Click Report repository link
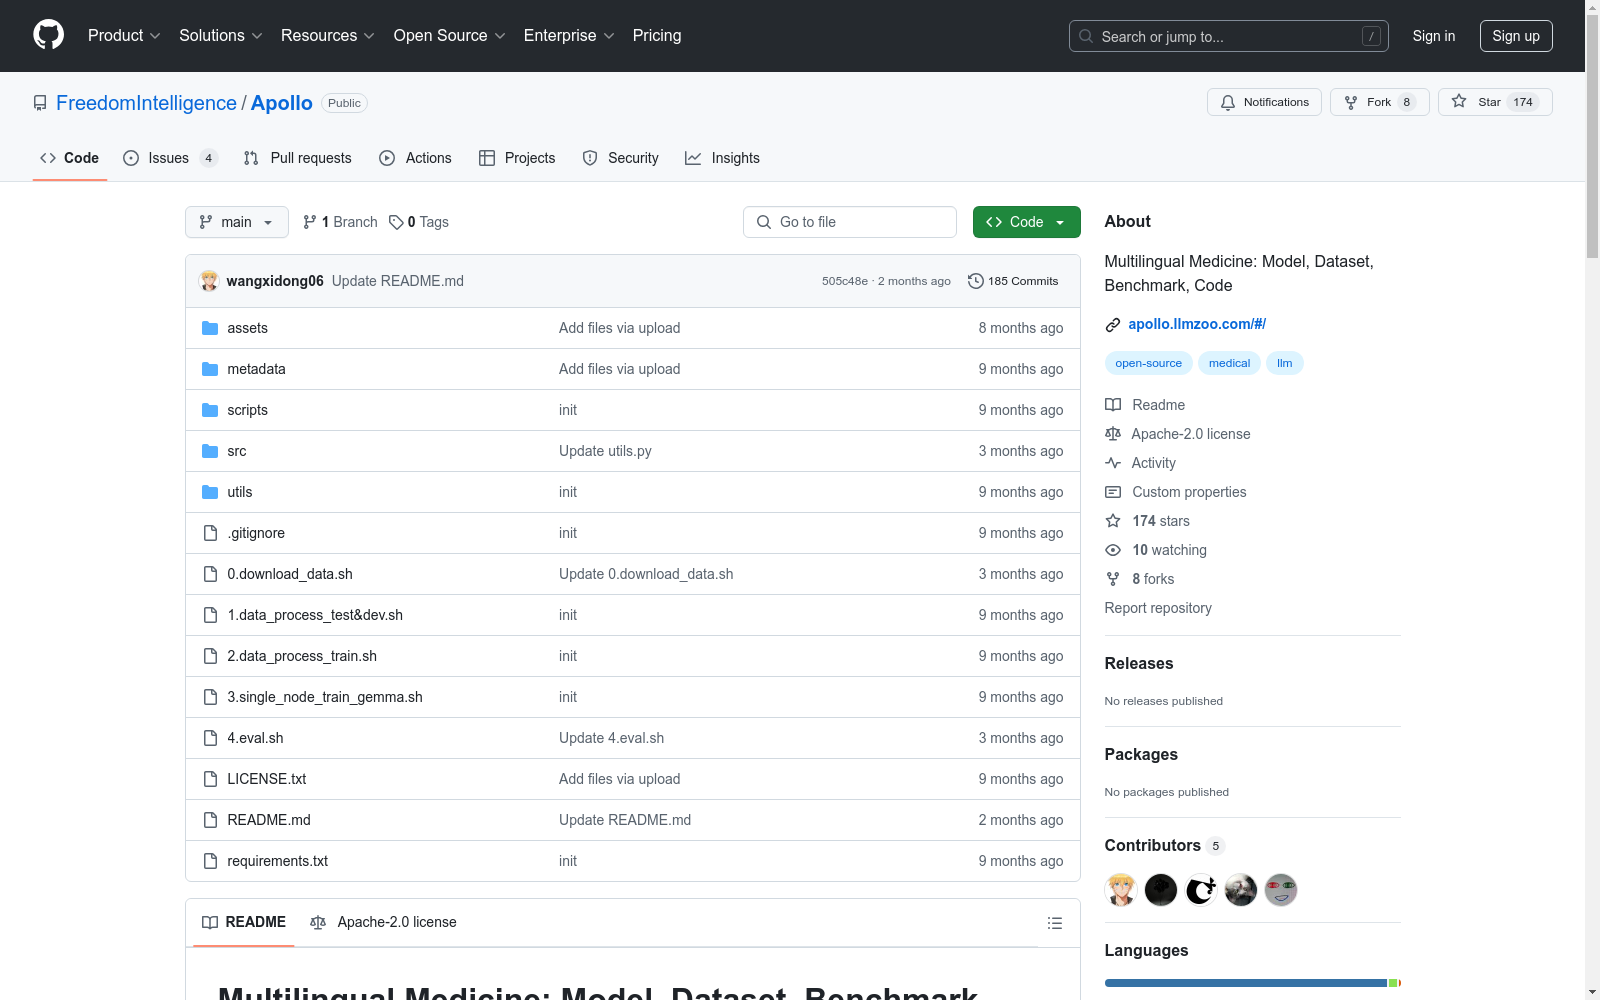 point(1158,608)
